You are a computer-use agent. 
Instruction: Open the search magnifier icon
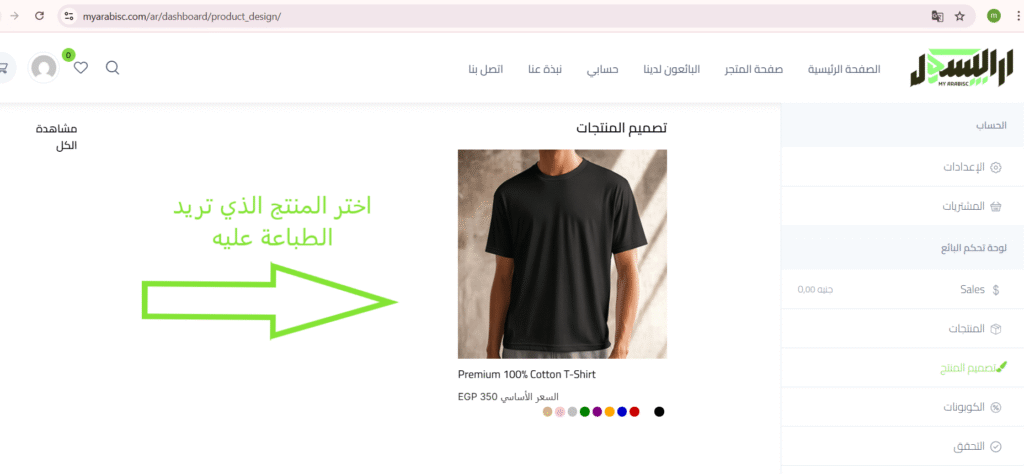(112, 68)
